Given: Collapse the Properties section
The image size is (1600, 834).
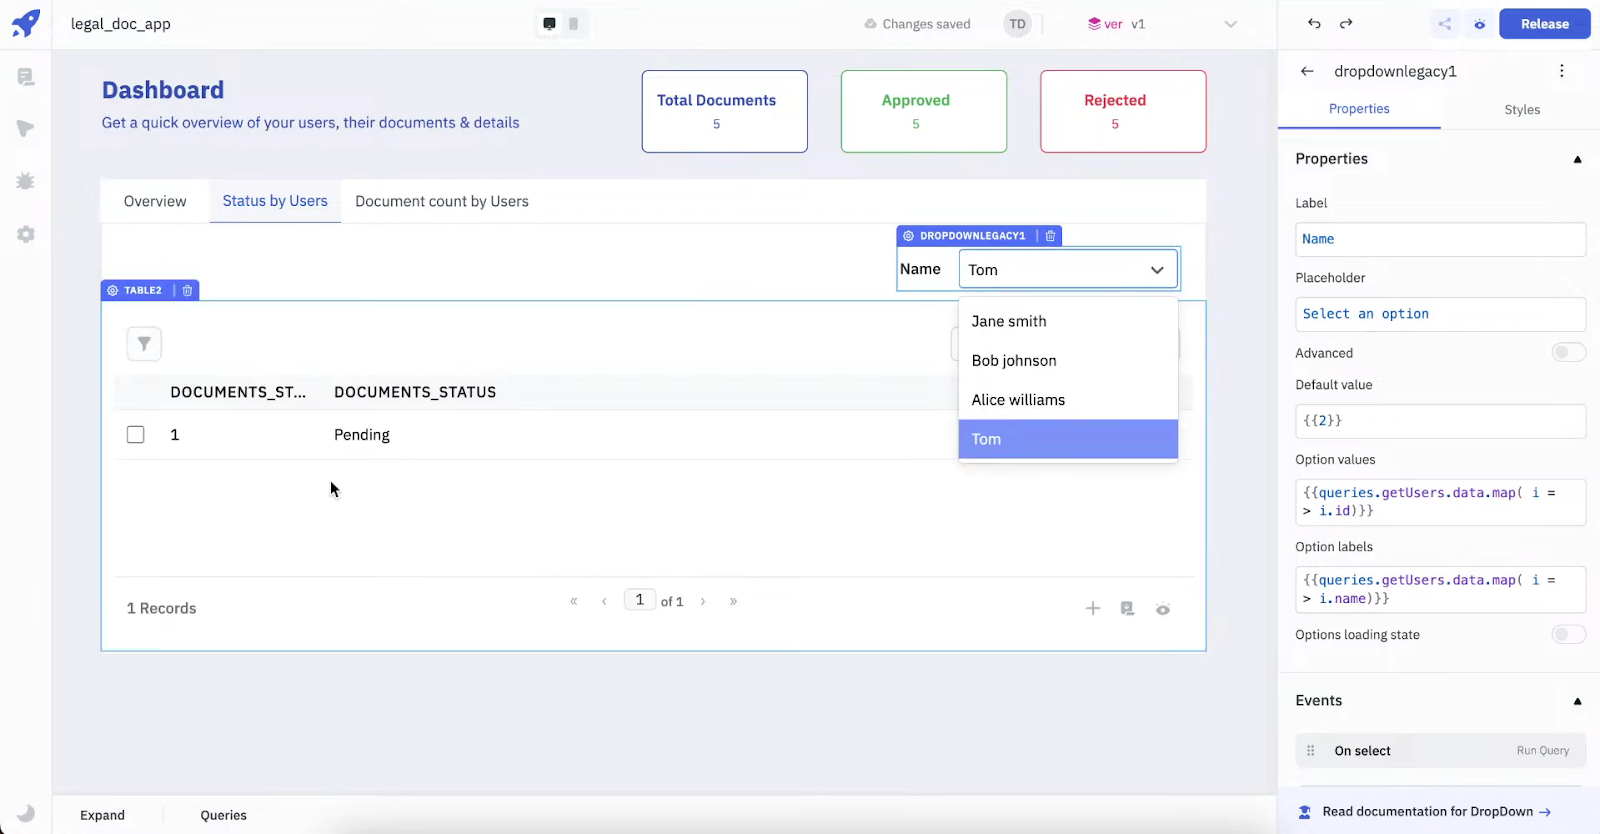Looking at the screenshot, I should pyautogui.click(x=1577, y=159).
